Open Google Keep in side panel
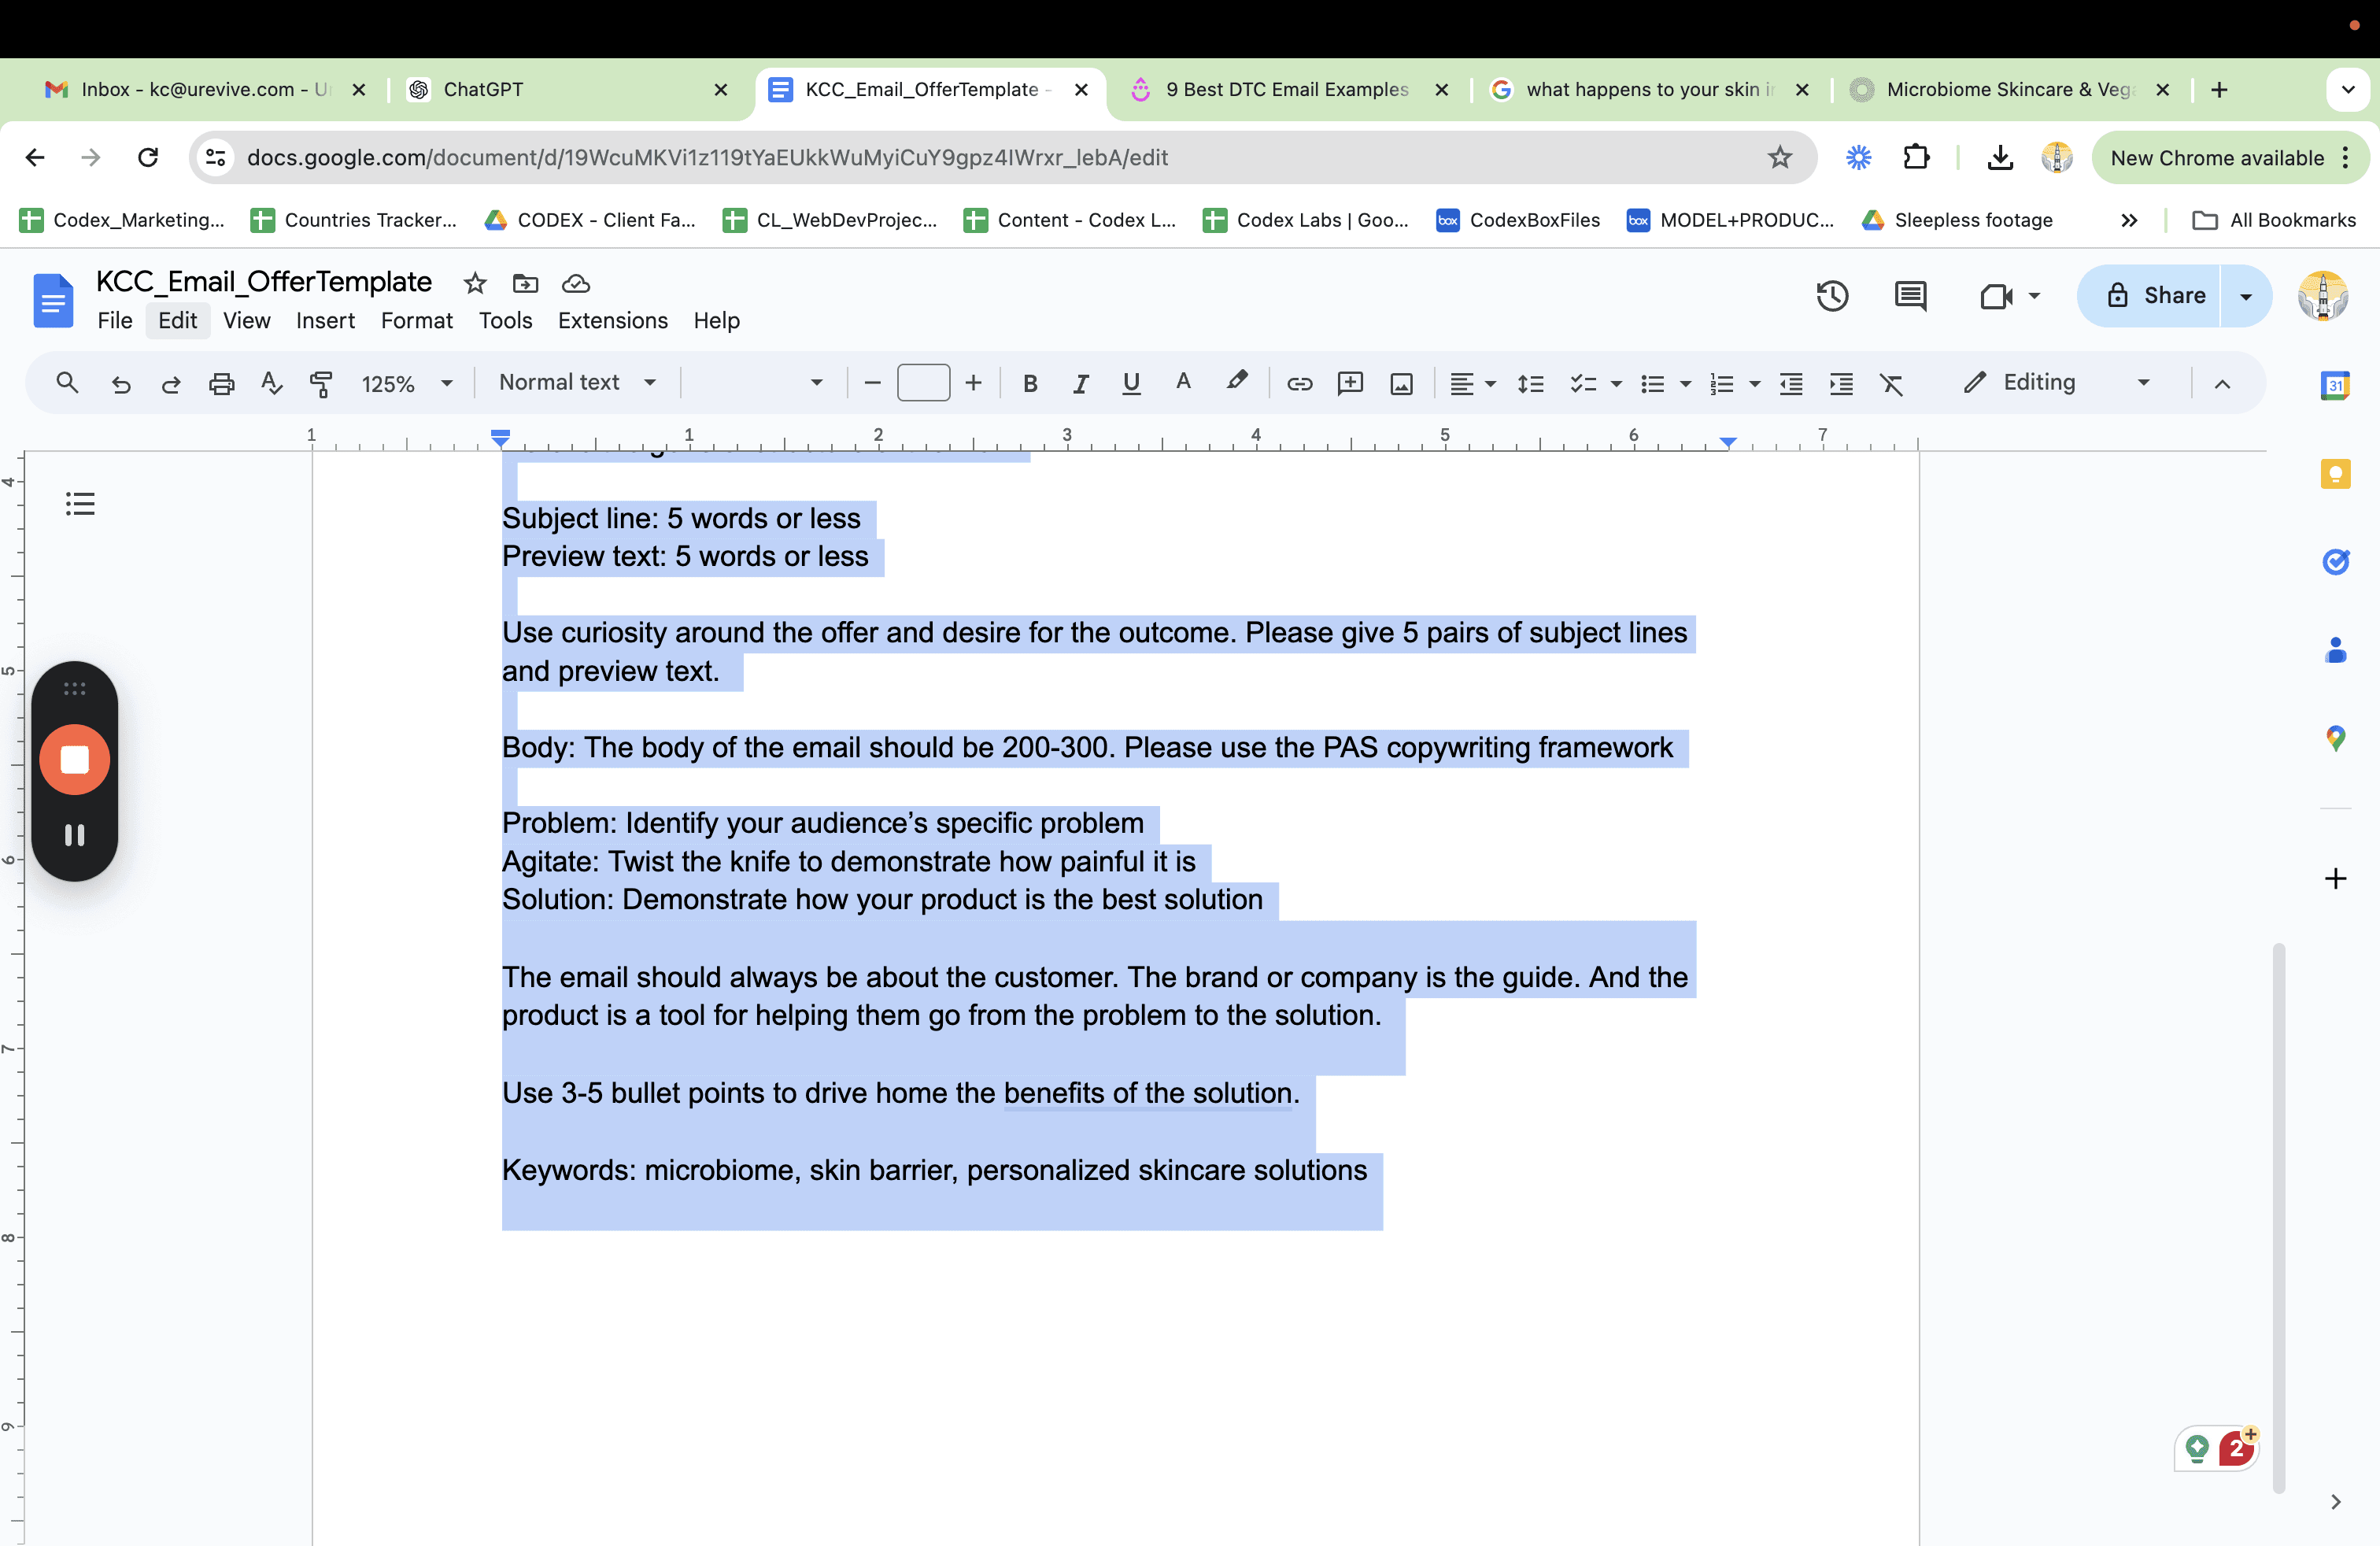The height and width of the screenshot is (1546, 2380). (x=2335, y=474)
